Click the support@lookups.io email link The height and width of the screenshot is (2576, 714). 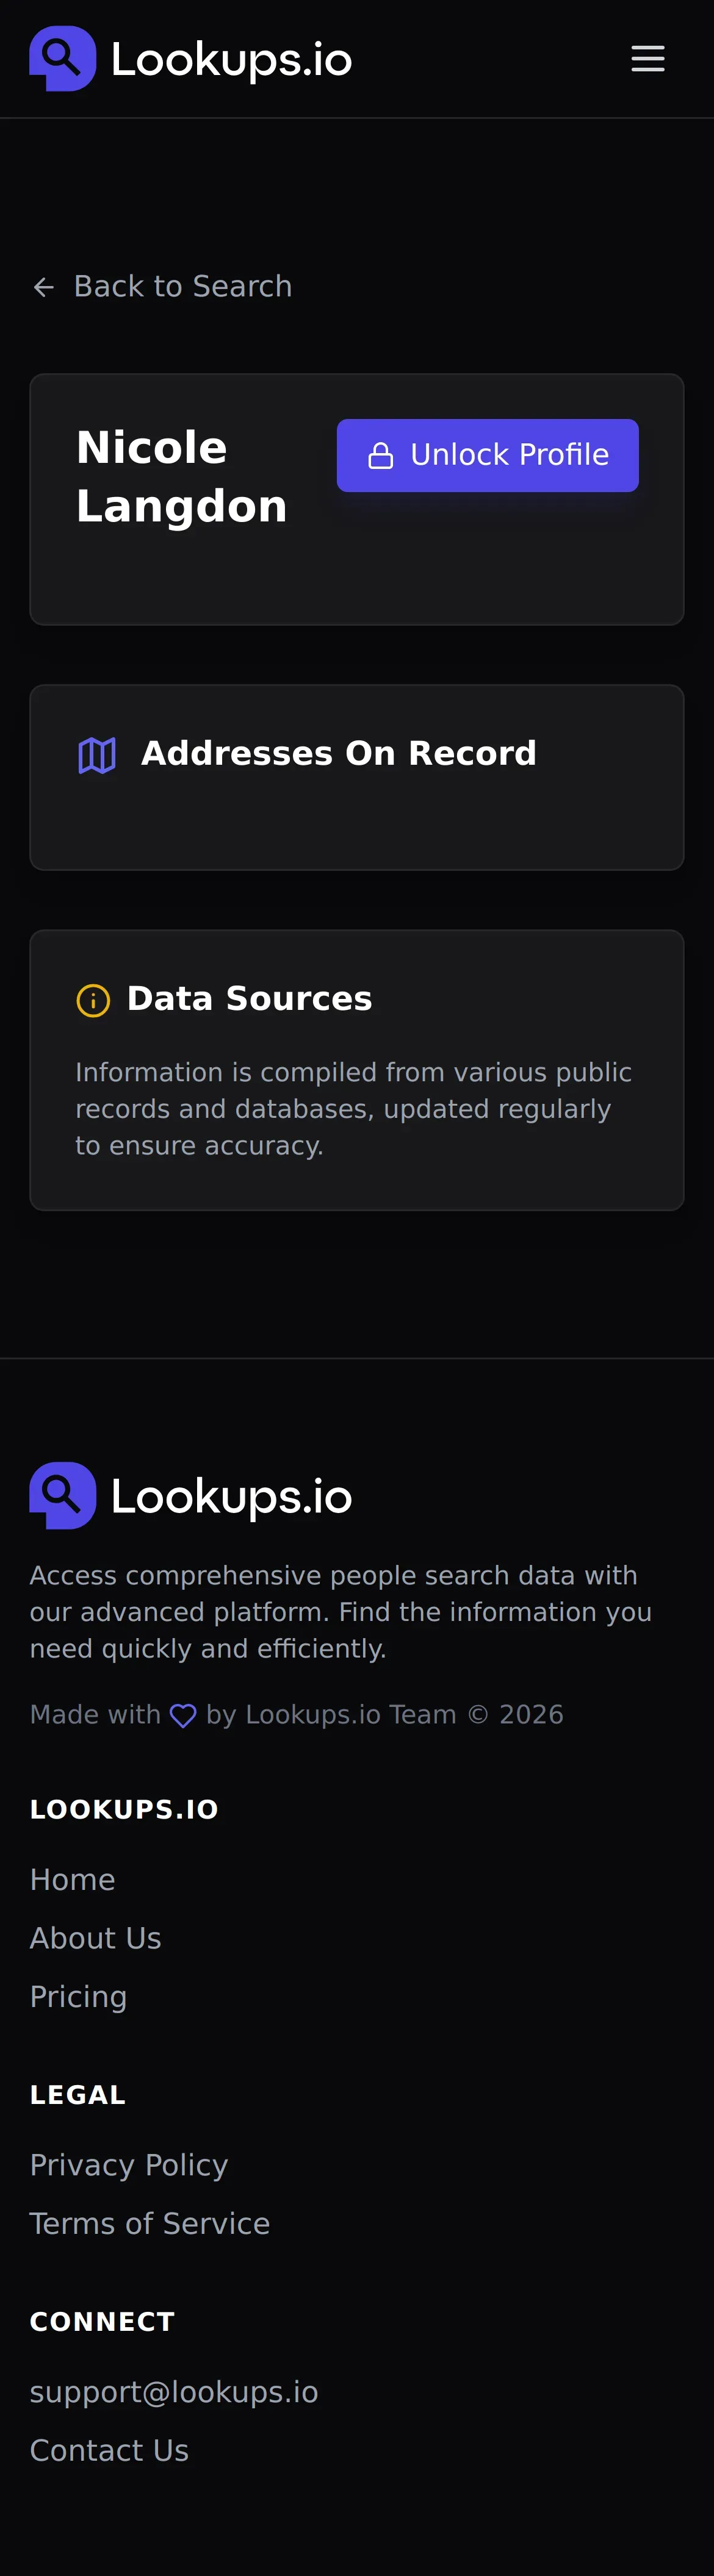174,2392
